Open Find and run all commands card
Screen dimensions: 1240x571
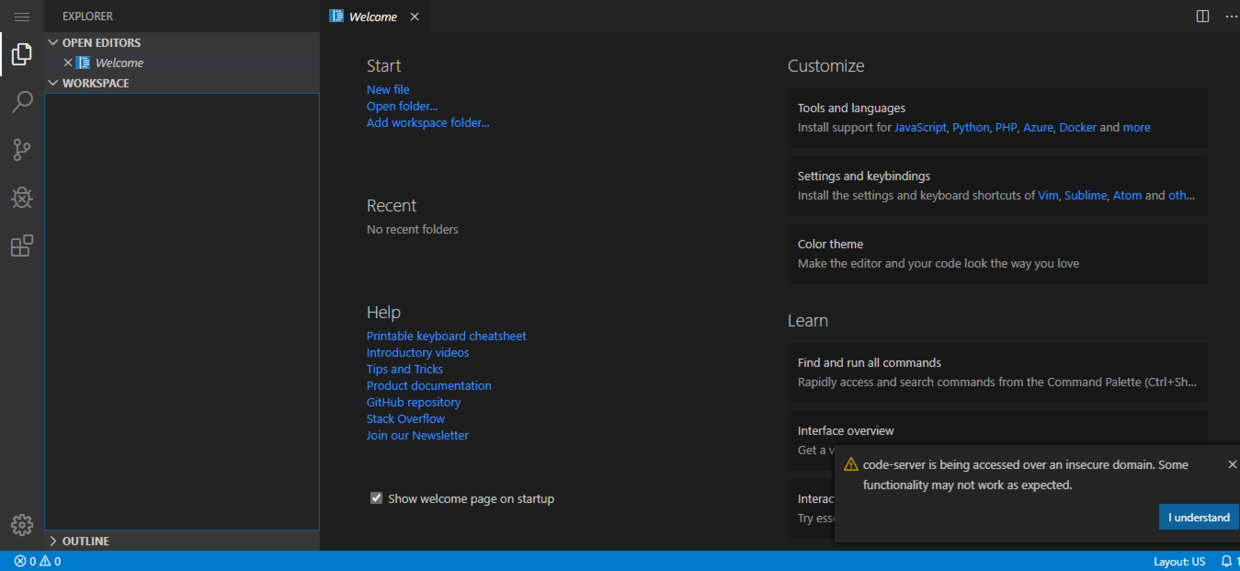pos(998,373)
